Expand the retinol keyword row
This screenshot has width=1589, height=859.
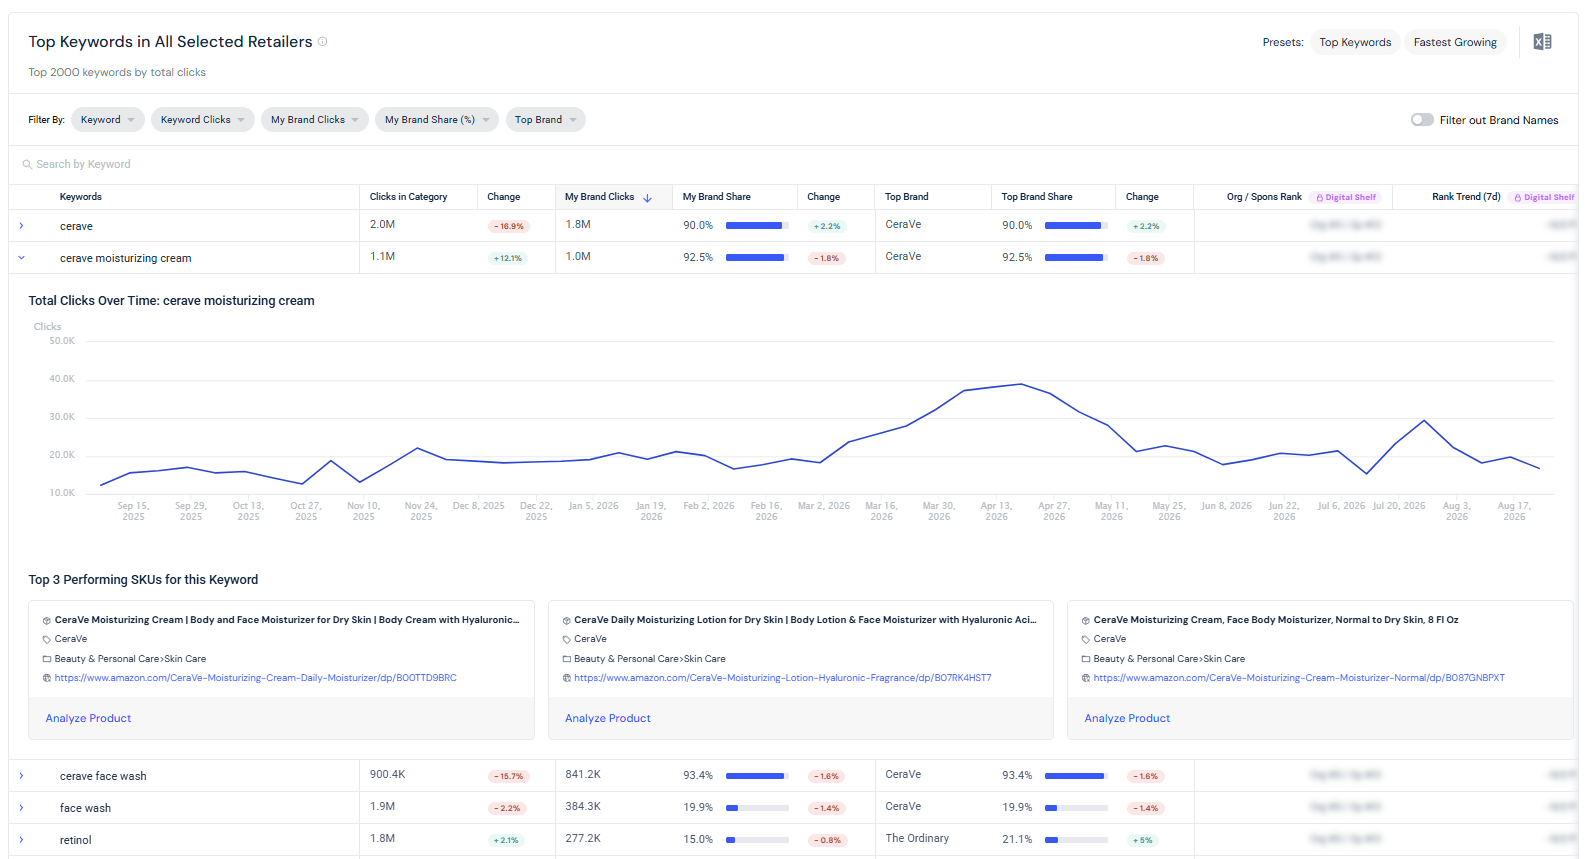click(21, 840)
